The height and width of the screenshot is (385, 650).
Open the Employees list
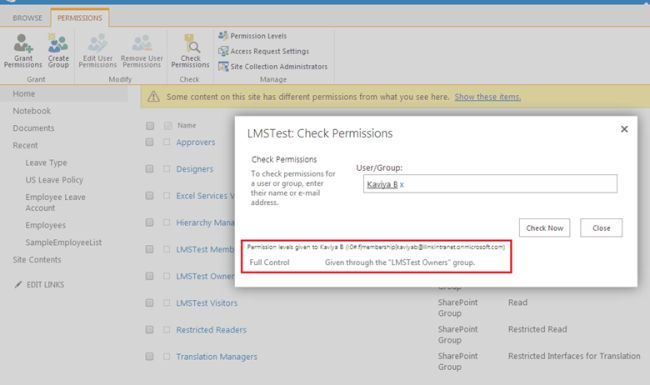click(46, 225)
